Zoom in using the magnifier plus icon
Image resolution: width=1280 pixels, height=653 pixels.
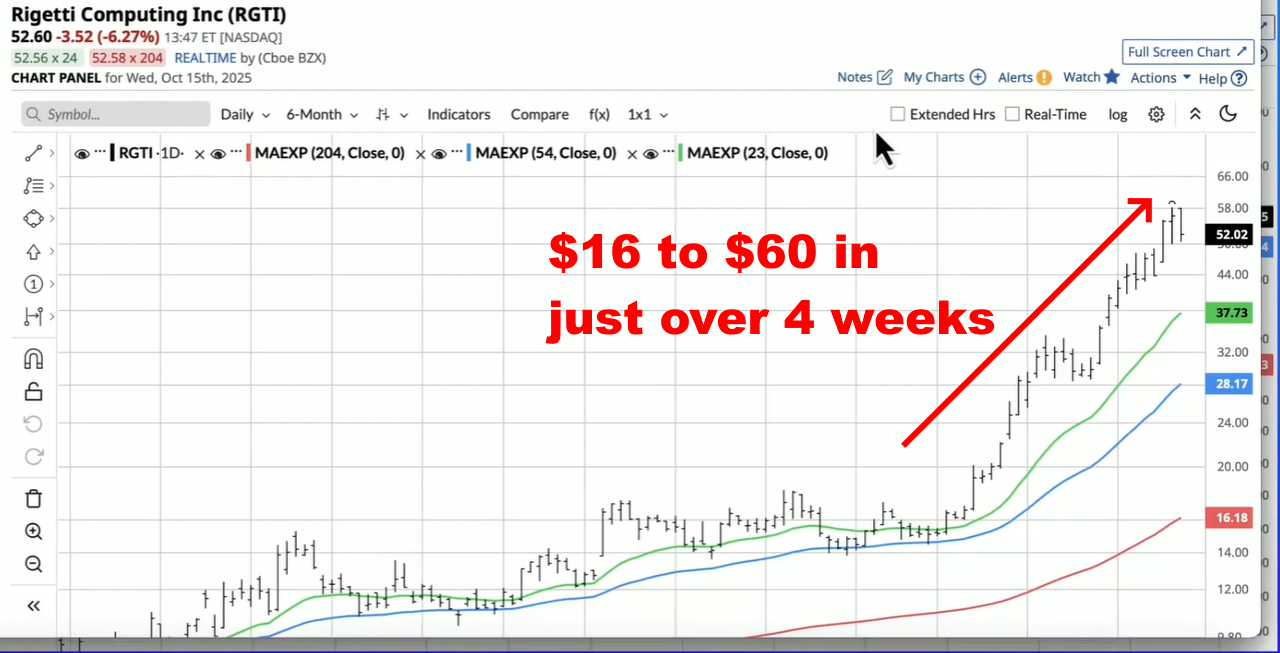pyautogui.click(x=33, y=531)
